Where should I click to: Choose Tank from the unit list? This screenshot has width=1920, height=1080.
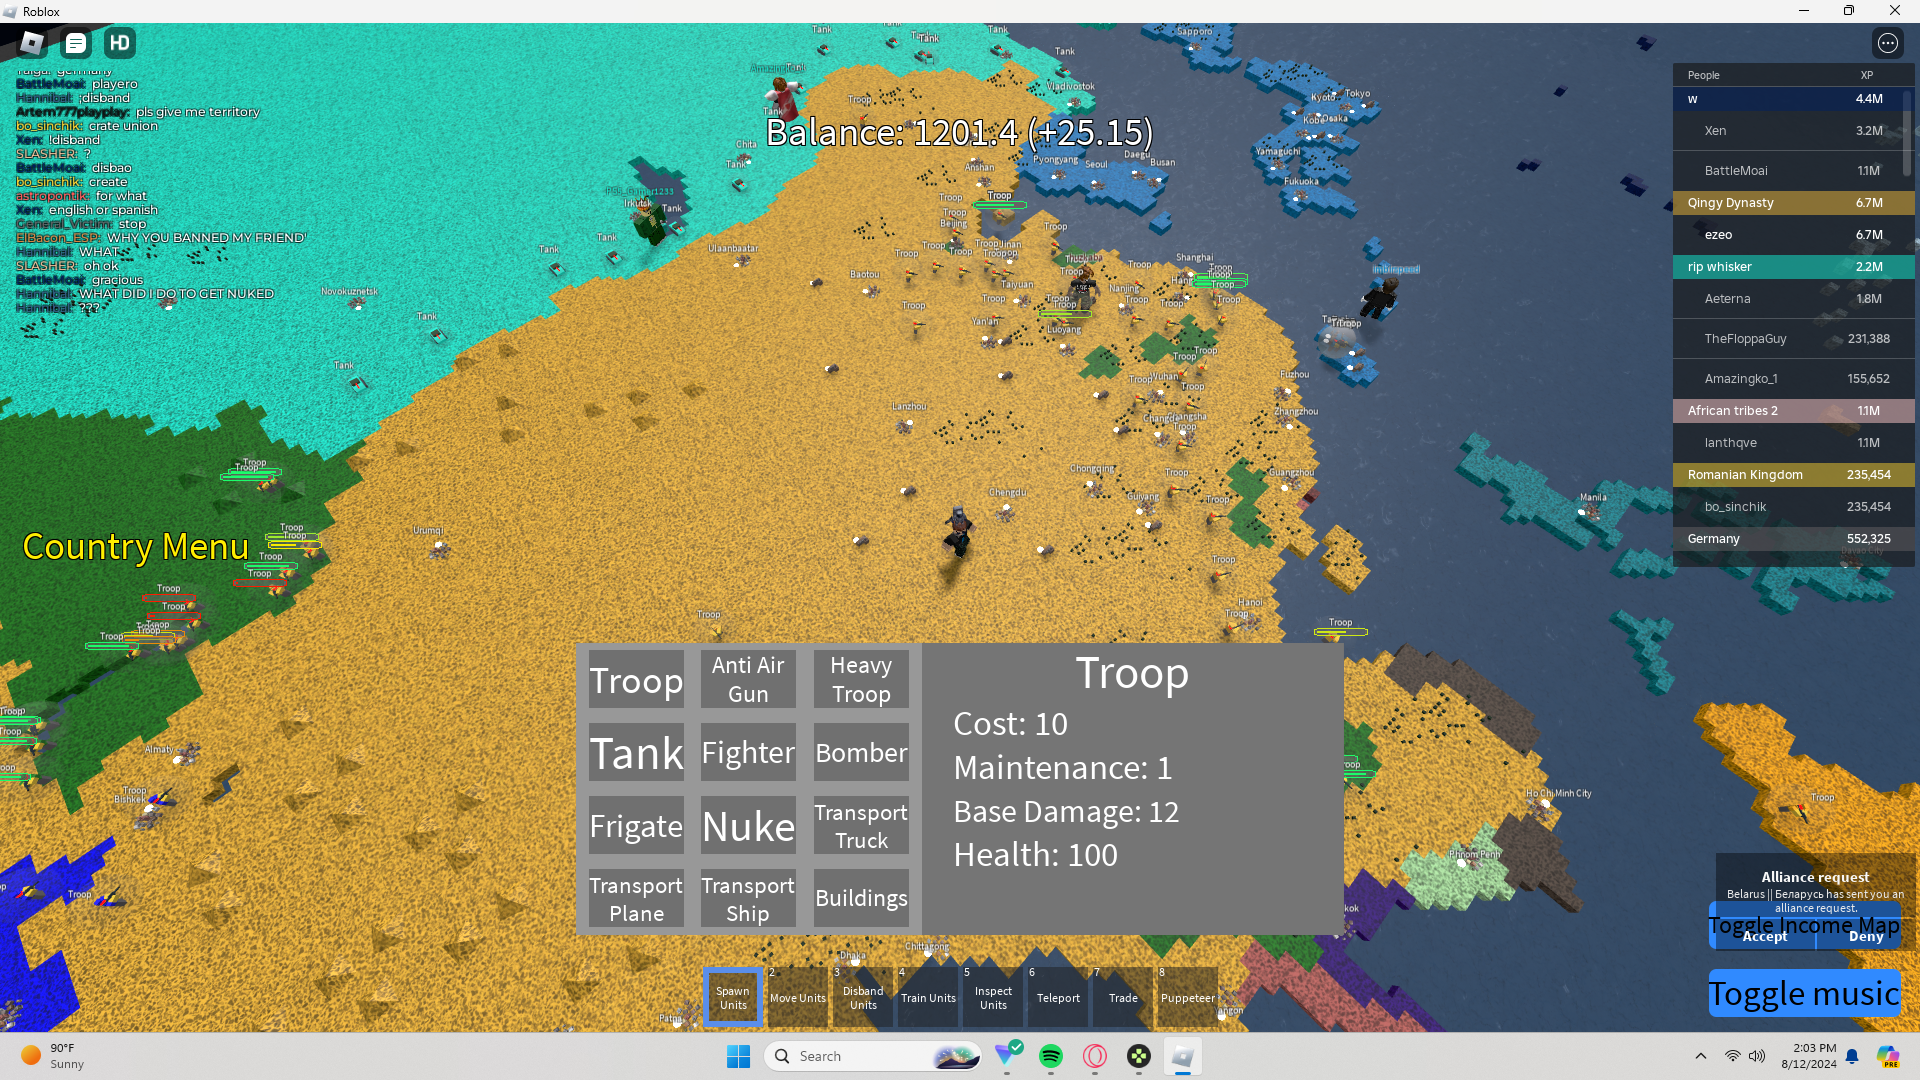(636, 753)
